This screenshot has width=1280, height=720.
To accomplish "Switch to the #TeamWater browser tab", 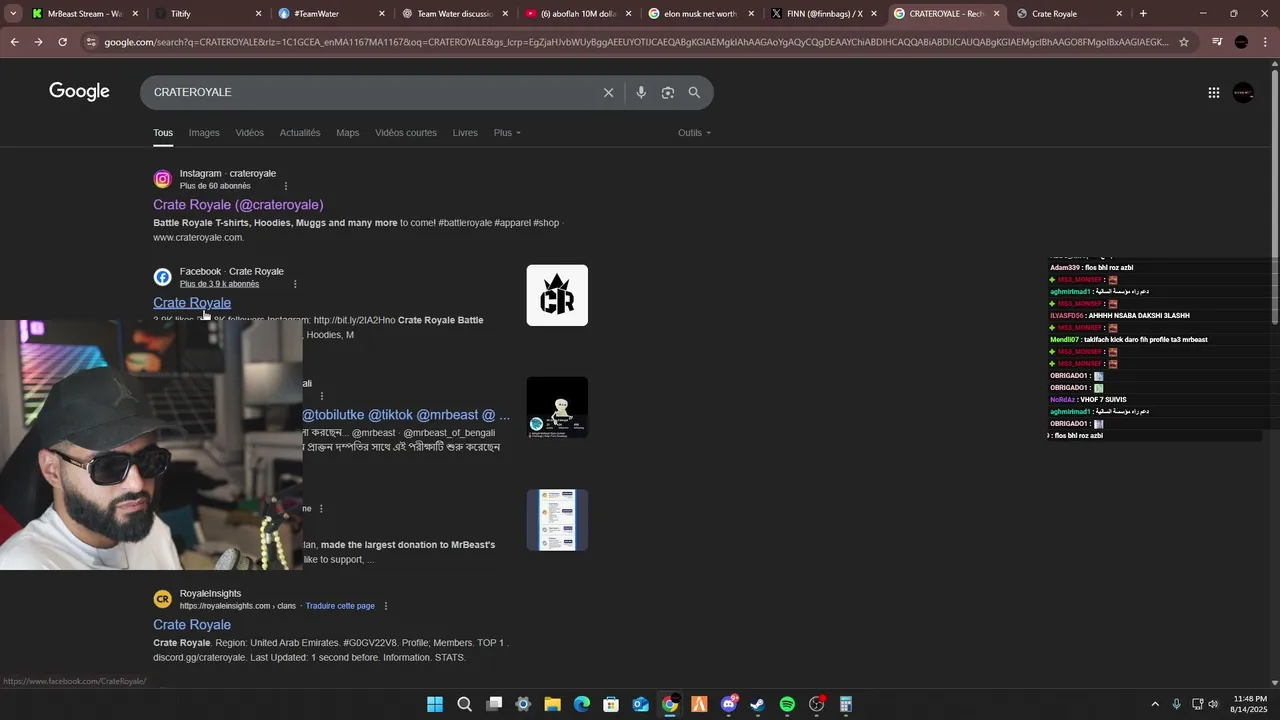I will coord(331,14).
